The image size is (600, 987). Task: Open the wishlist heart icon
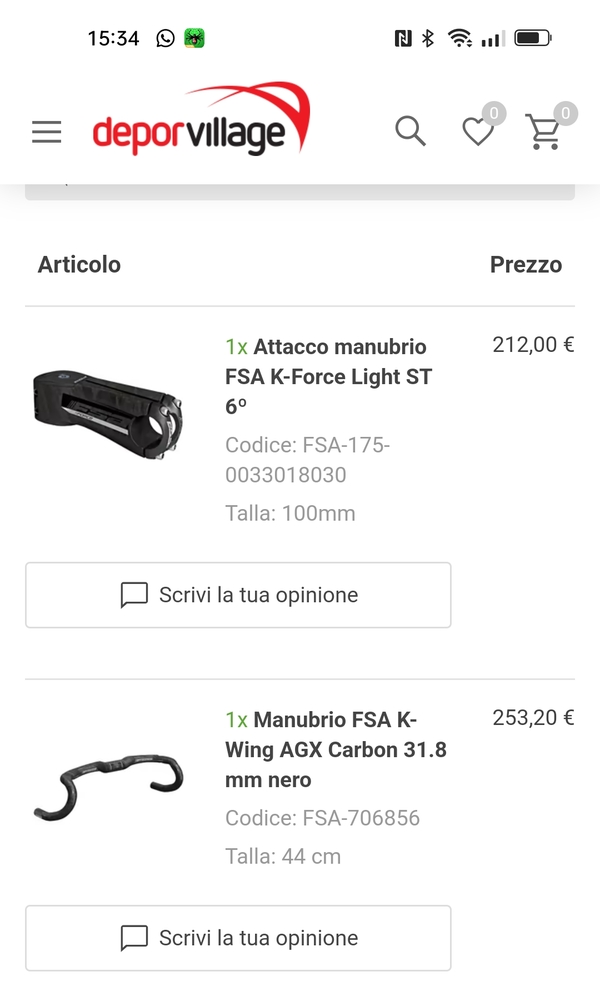(x=478, y=132)
